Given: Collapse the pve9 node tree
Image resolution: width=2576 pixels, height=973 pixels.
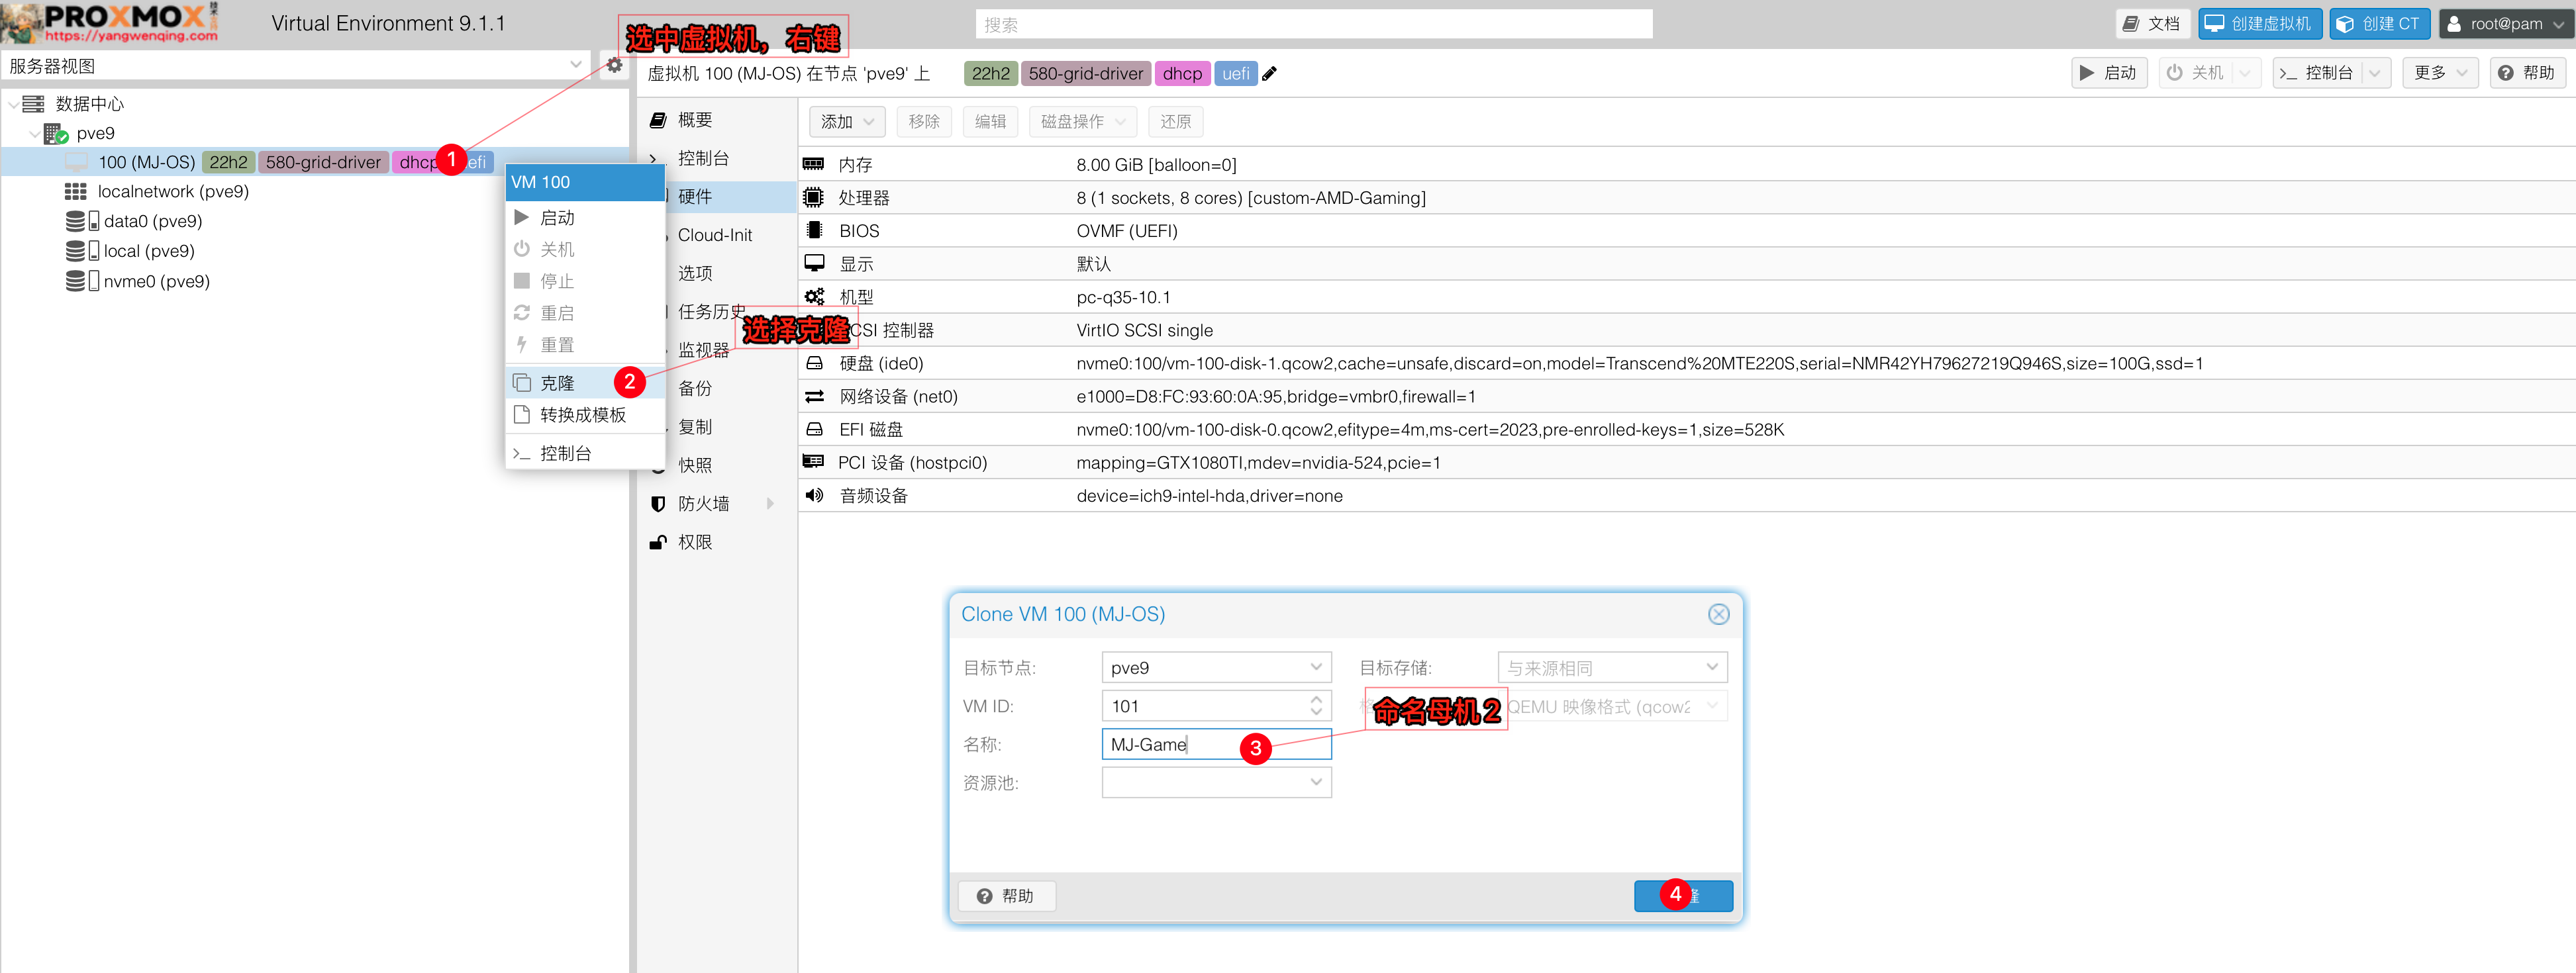Looking at the screenshot, I should 35,133.
